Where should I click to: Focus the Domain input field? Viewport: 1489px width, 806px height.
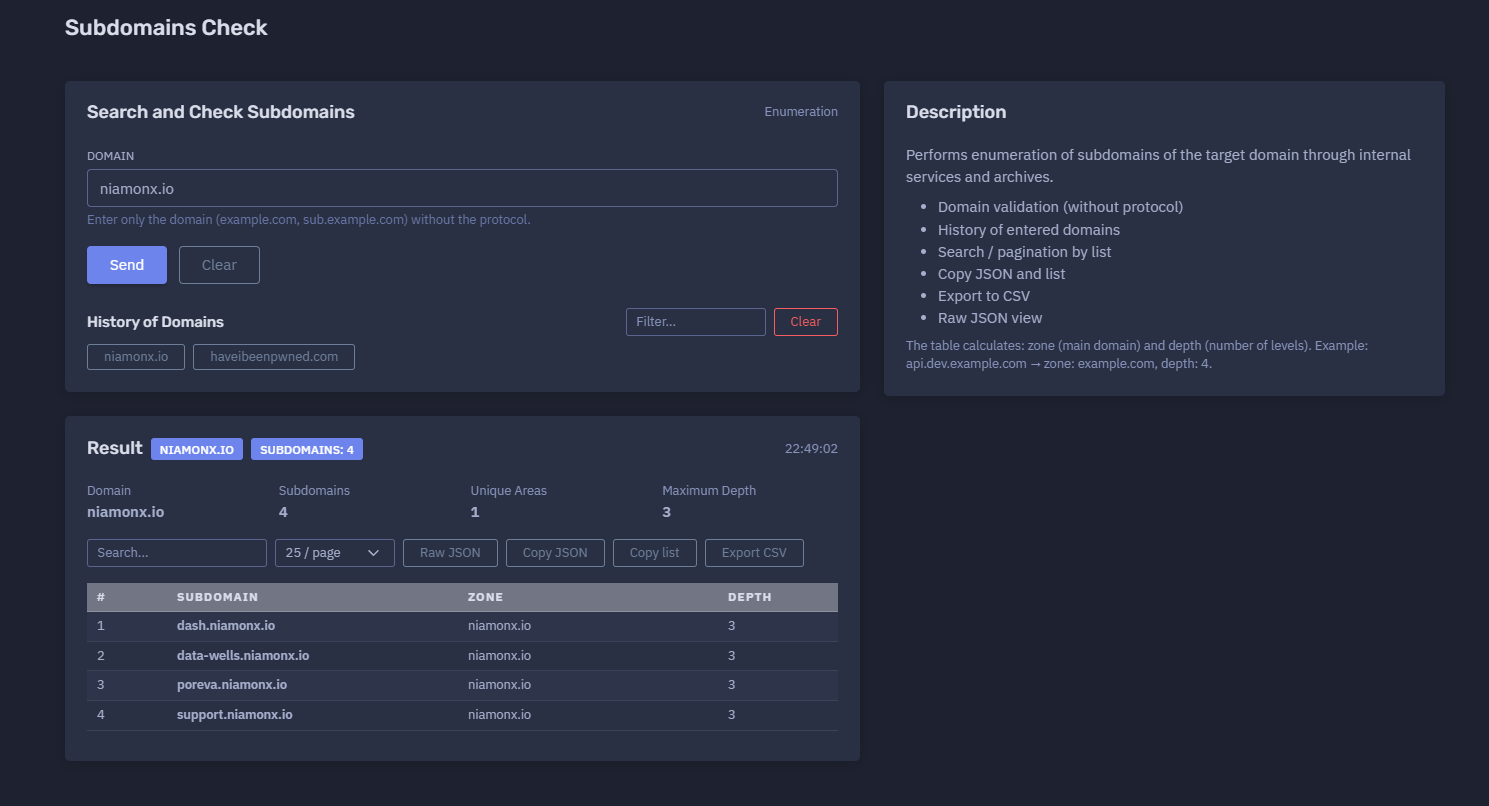click(462, 188)
